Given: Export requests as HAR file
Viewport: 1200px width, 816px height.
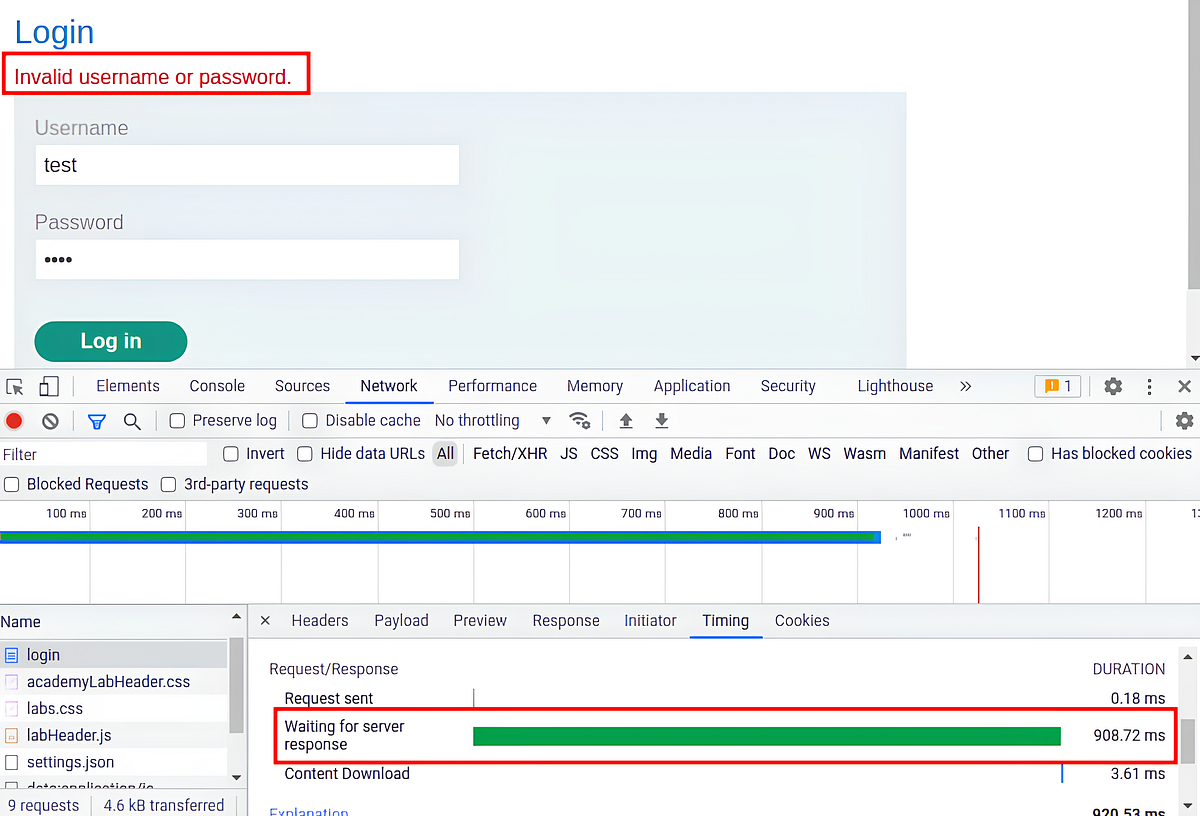Looking at the screenshot, I should tap(661, 421).
